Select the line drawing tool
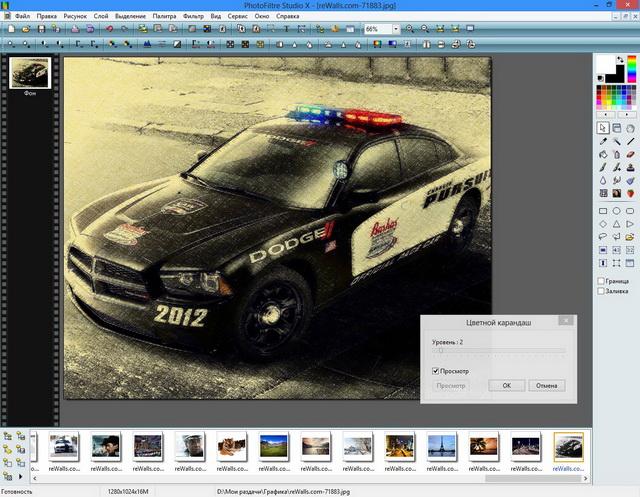640x497 pixels. pos(631,142)
